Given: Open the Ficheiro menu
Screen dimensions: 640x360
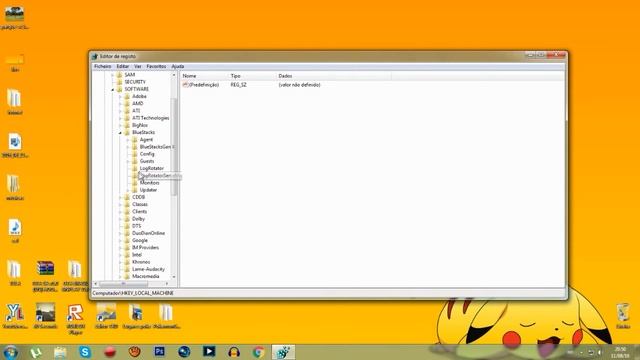Looking at the screenshot, I should (102, 66).
